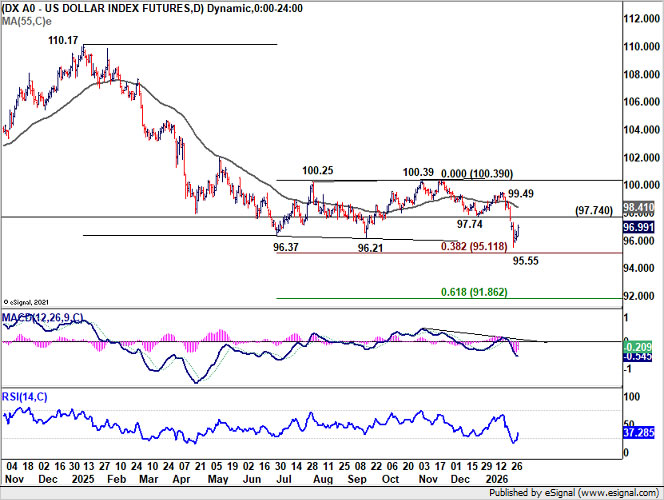This screenshot has width=664, height=500.
Task: Select the 0.382 (95.118) Fibonacci label
Action: pos(474,246)
